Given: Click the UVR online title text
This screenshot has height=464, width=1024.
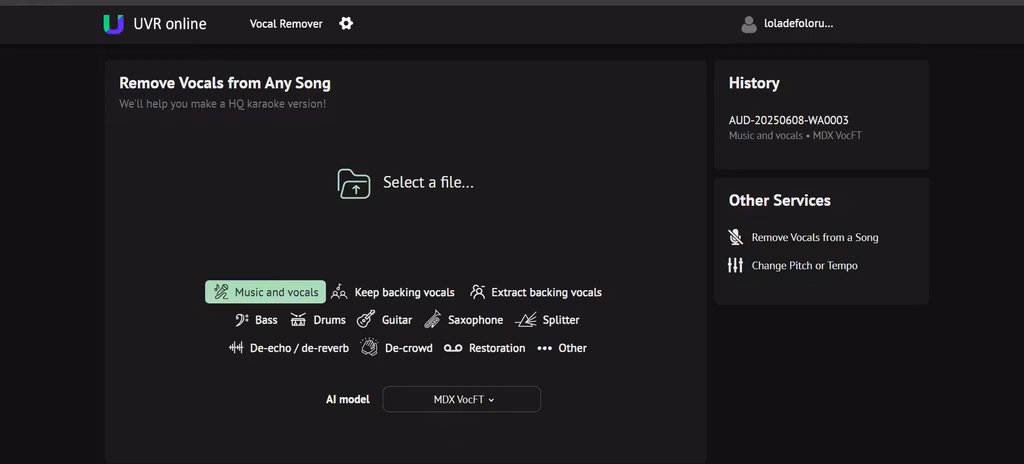Looking at the screenshot, I should [170, 24].
